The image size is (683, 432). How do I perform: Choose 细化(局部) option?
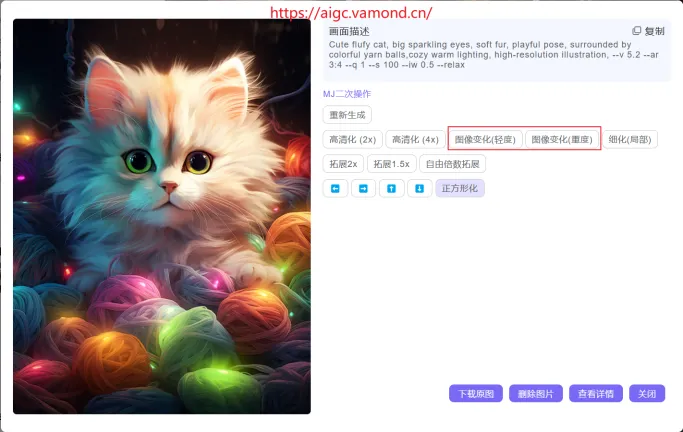tap(630, 139)
